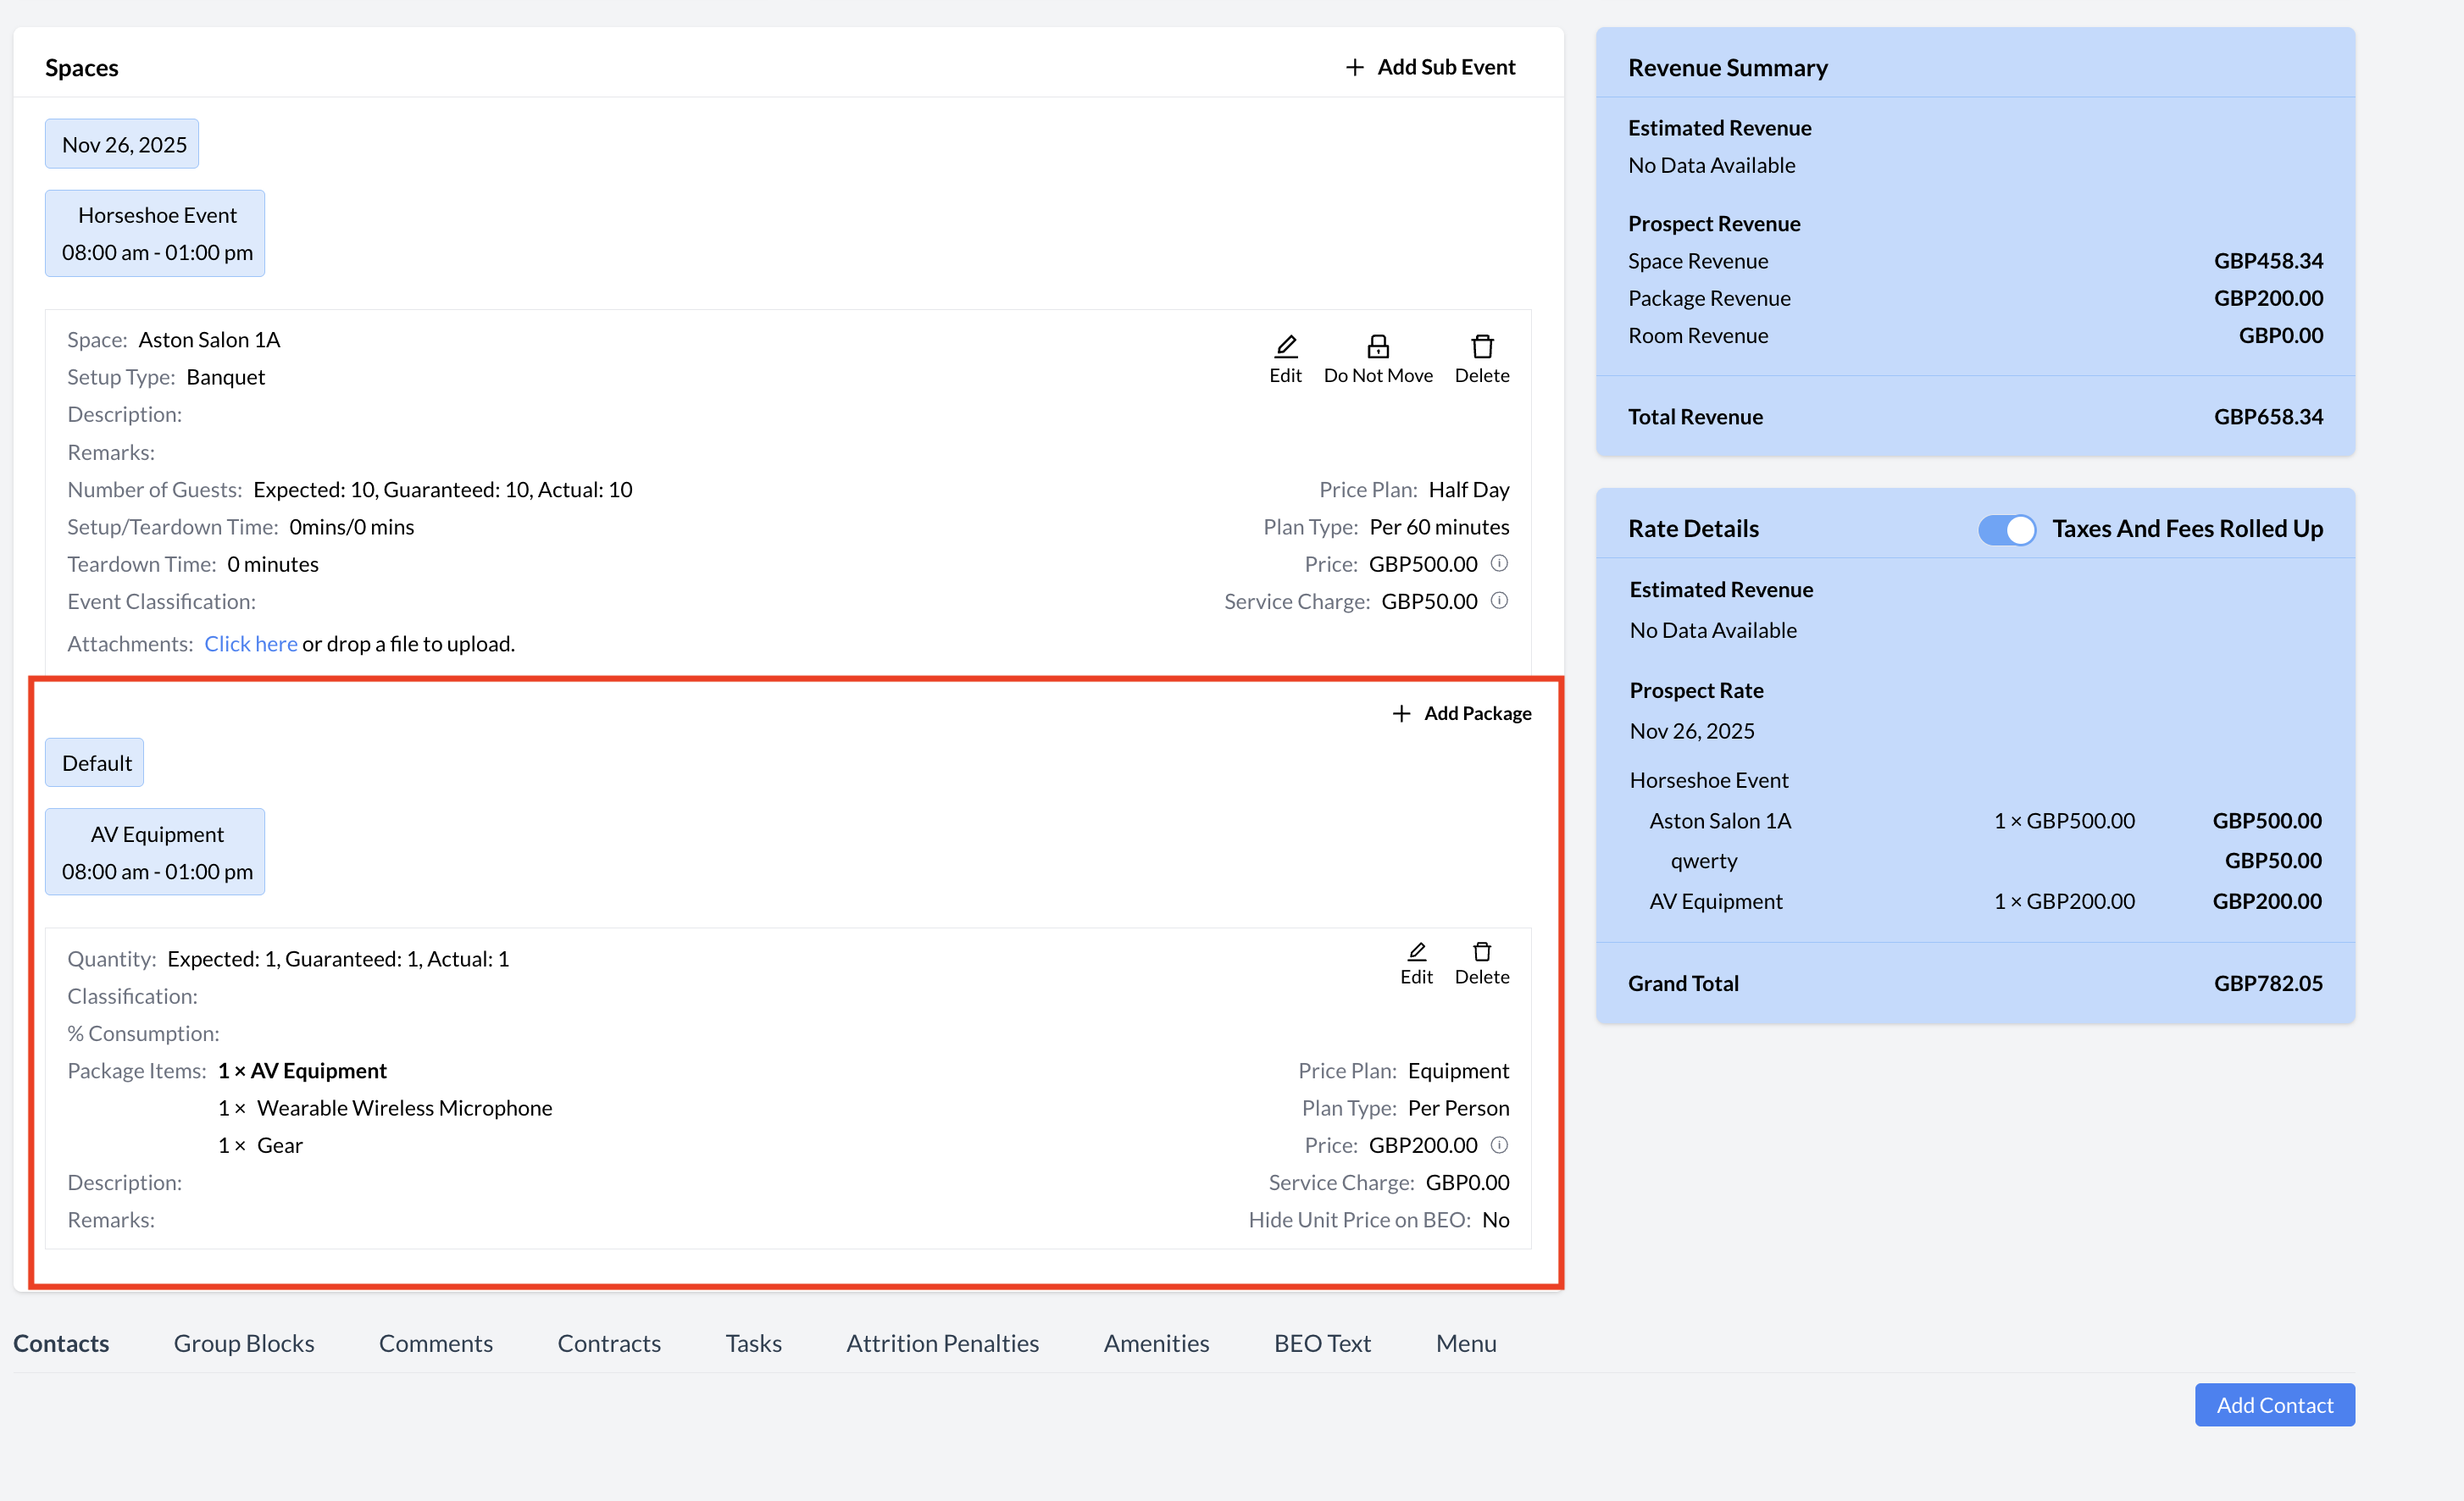Switch to the Contracts tab
Image resolution: width=2464 pixels, height=1501 pixels.
609,1343
